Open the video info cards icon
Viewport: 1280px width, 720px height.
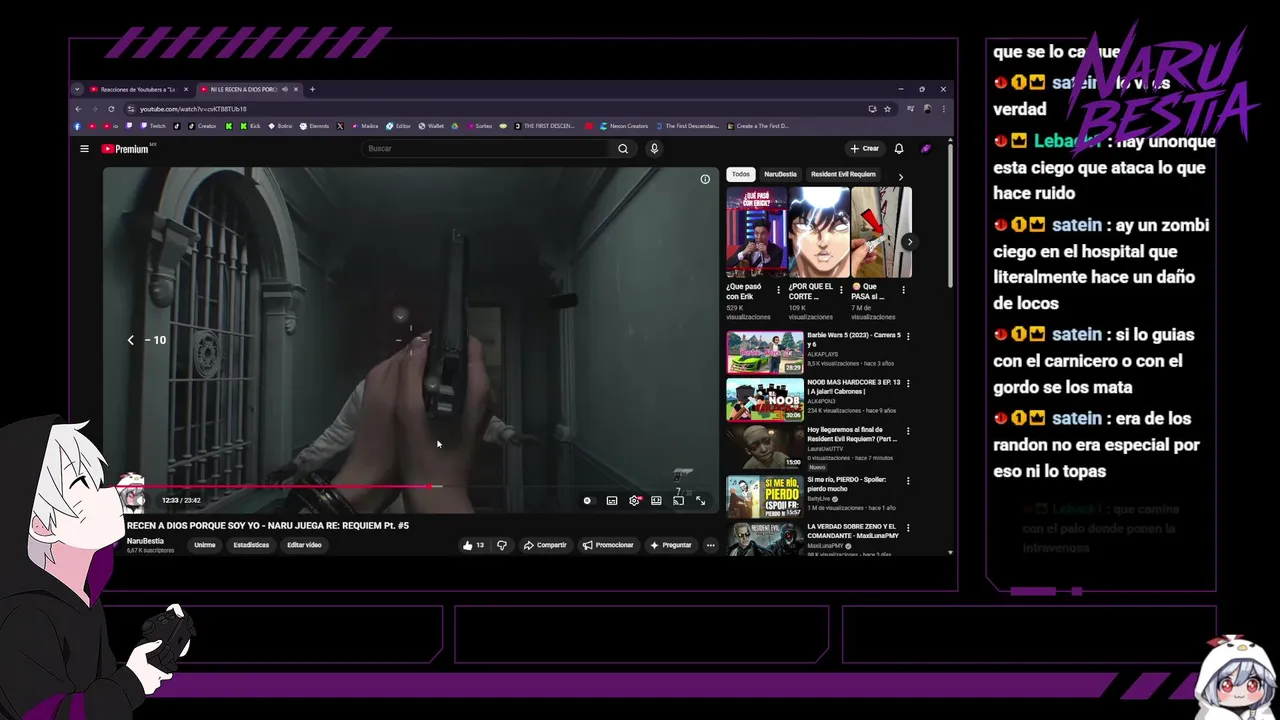tap(705, 179)
